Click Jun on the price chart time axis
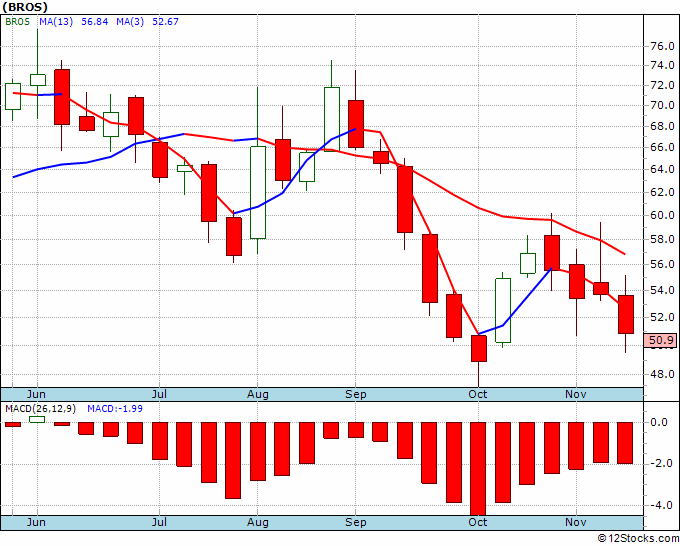 point(36,394)
